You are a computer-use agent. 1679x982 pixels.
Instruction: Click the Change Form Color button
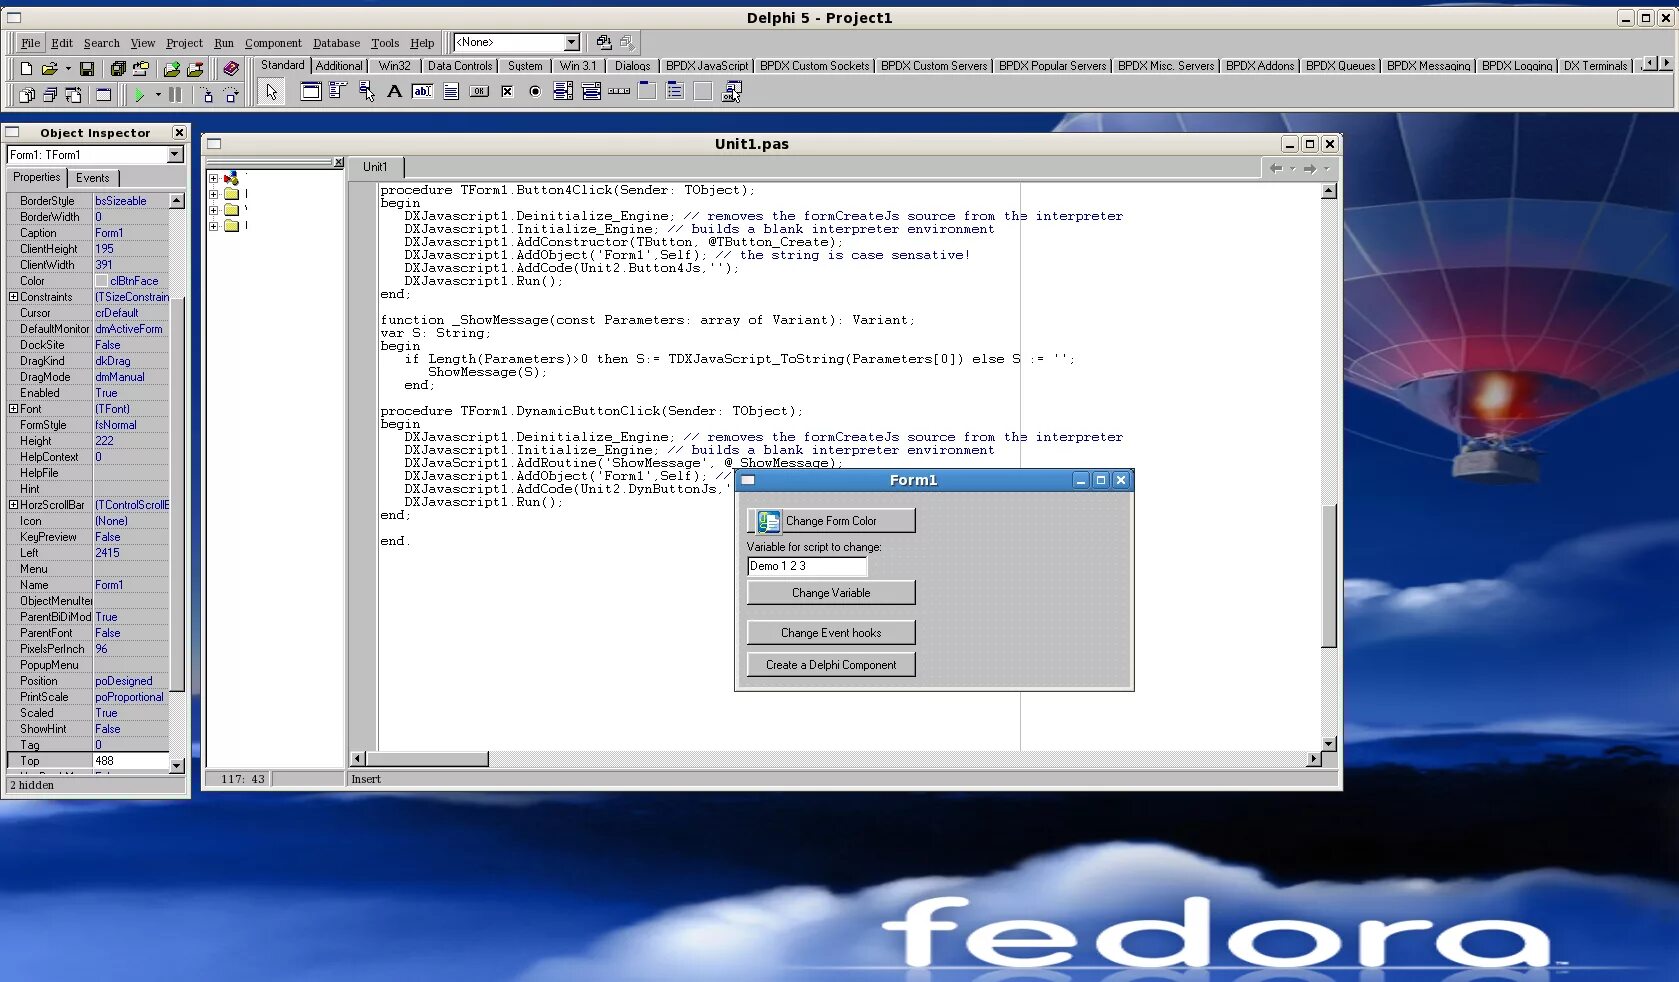(x=831, y=521)
